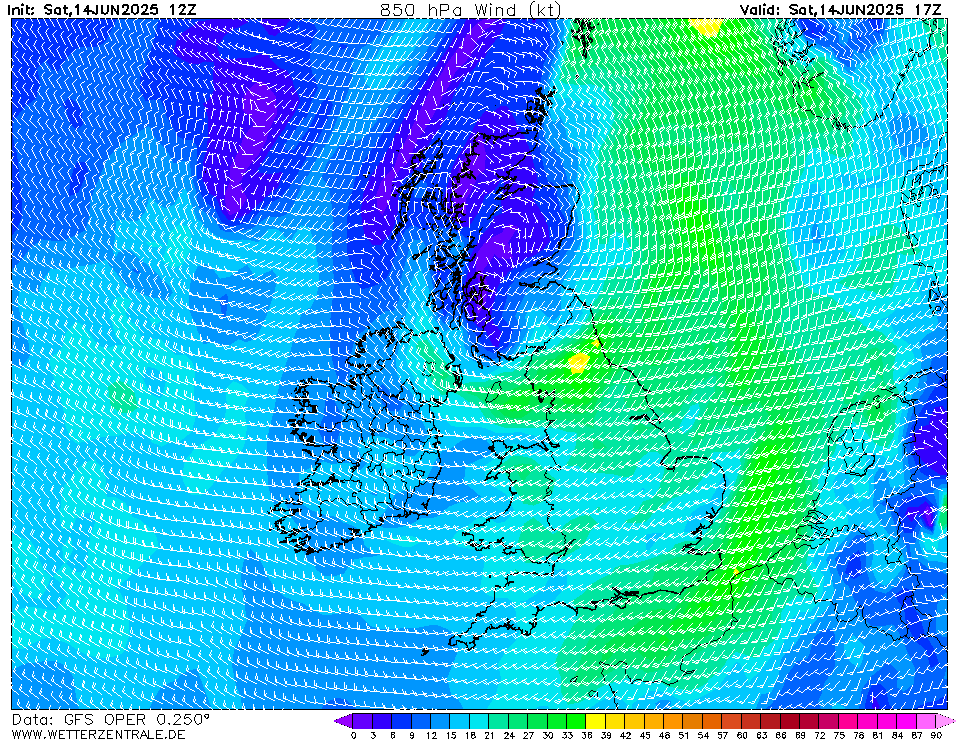Click the yellow wind maximum over northern England
The height and width of the screenshot is (741, 959).
coord(578,363)
